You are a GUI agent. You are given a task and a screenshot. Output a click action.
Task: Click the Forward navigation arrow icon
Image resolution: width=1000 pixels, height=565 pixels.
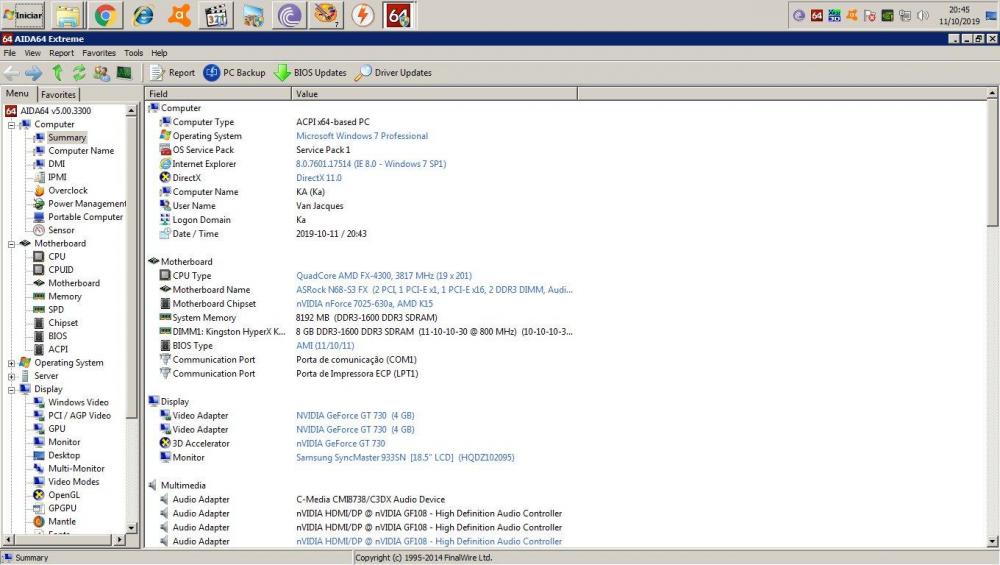[x=34, y=73]
